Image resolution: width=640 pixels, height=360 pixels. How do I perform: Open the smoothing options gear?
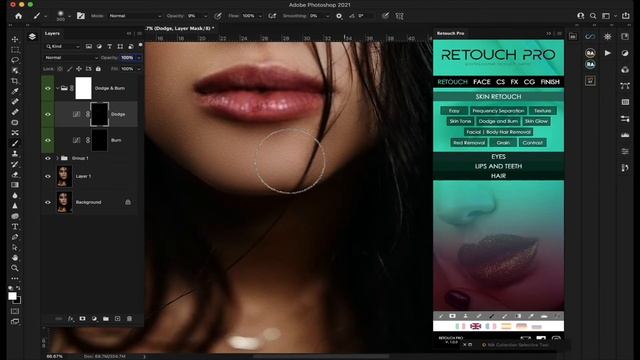point(339,16)
